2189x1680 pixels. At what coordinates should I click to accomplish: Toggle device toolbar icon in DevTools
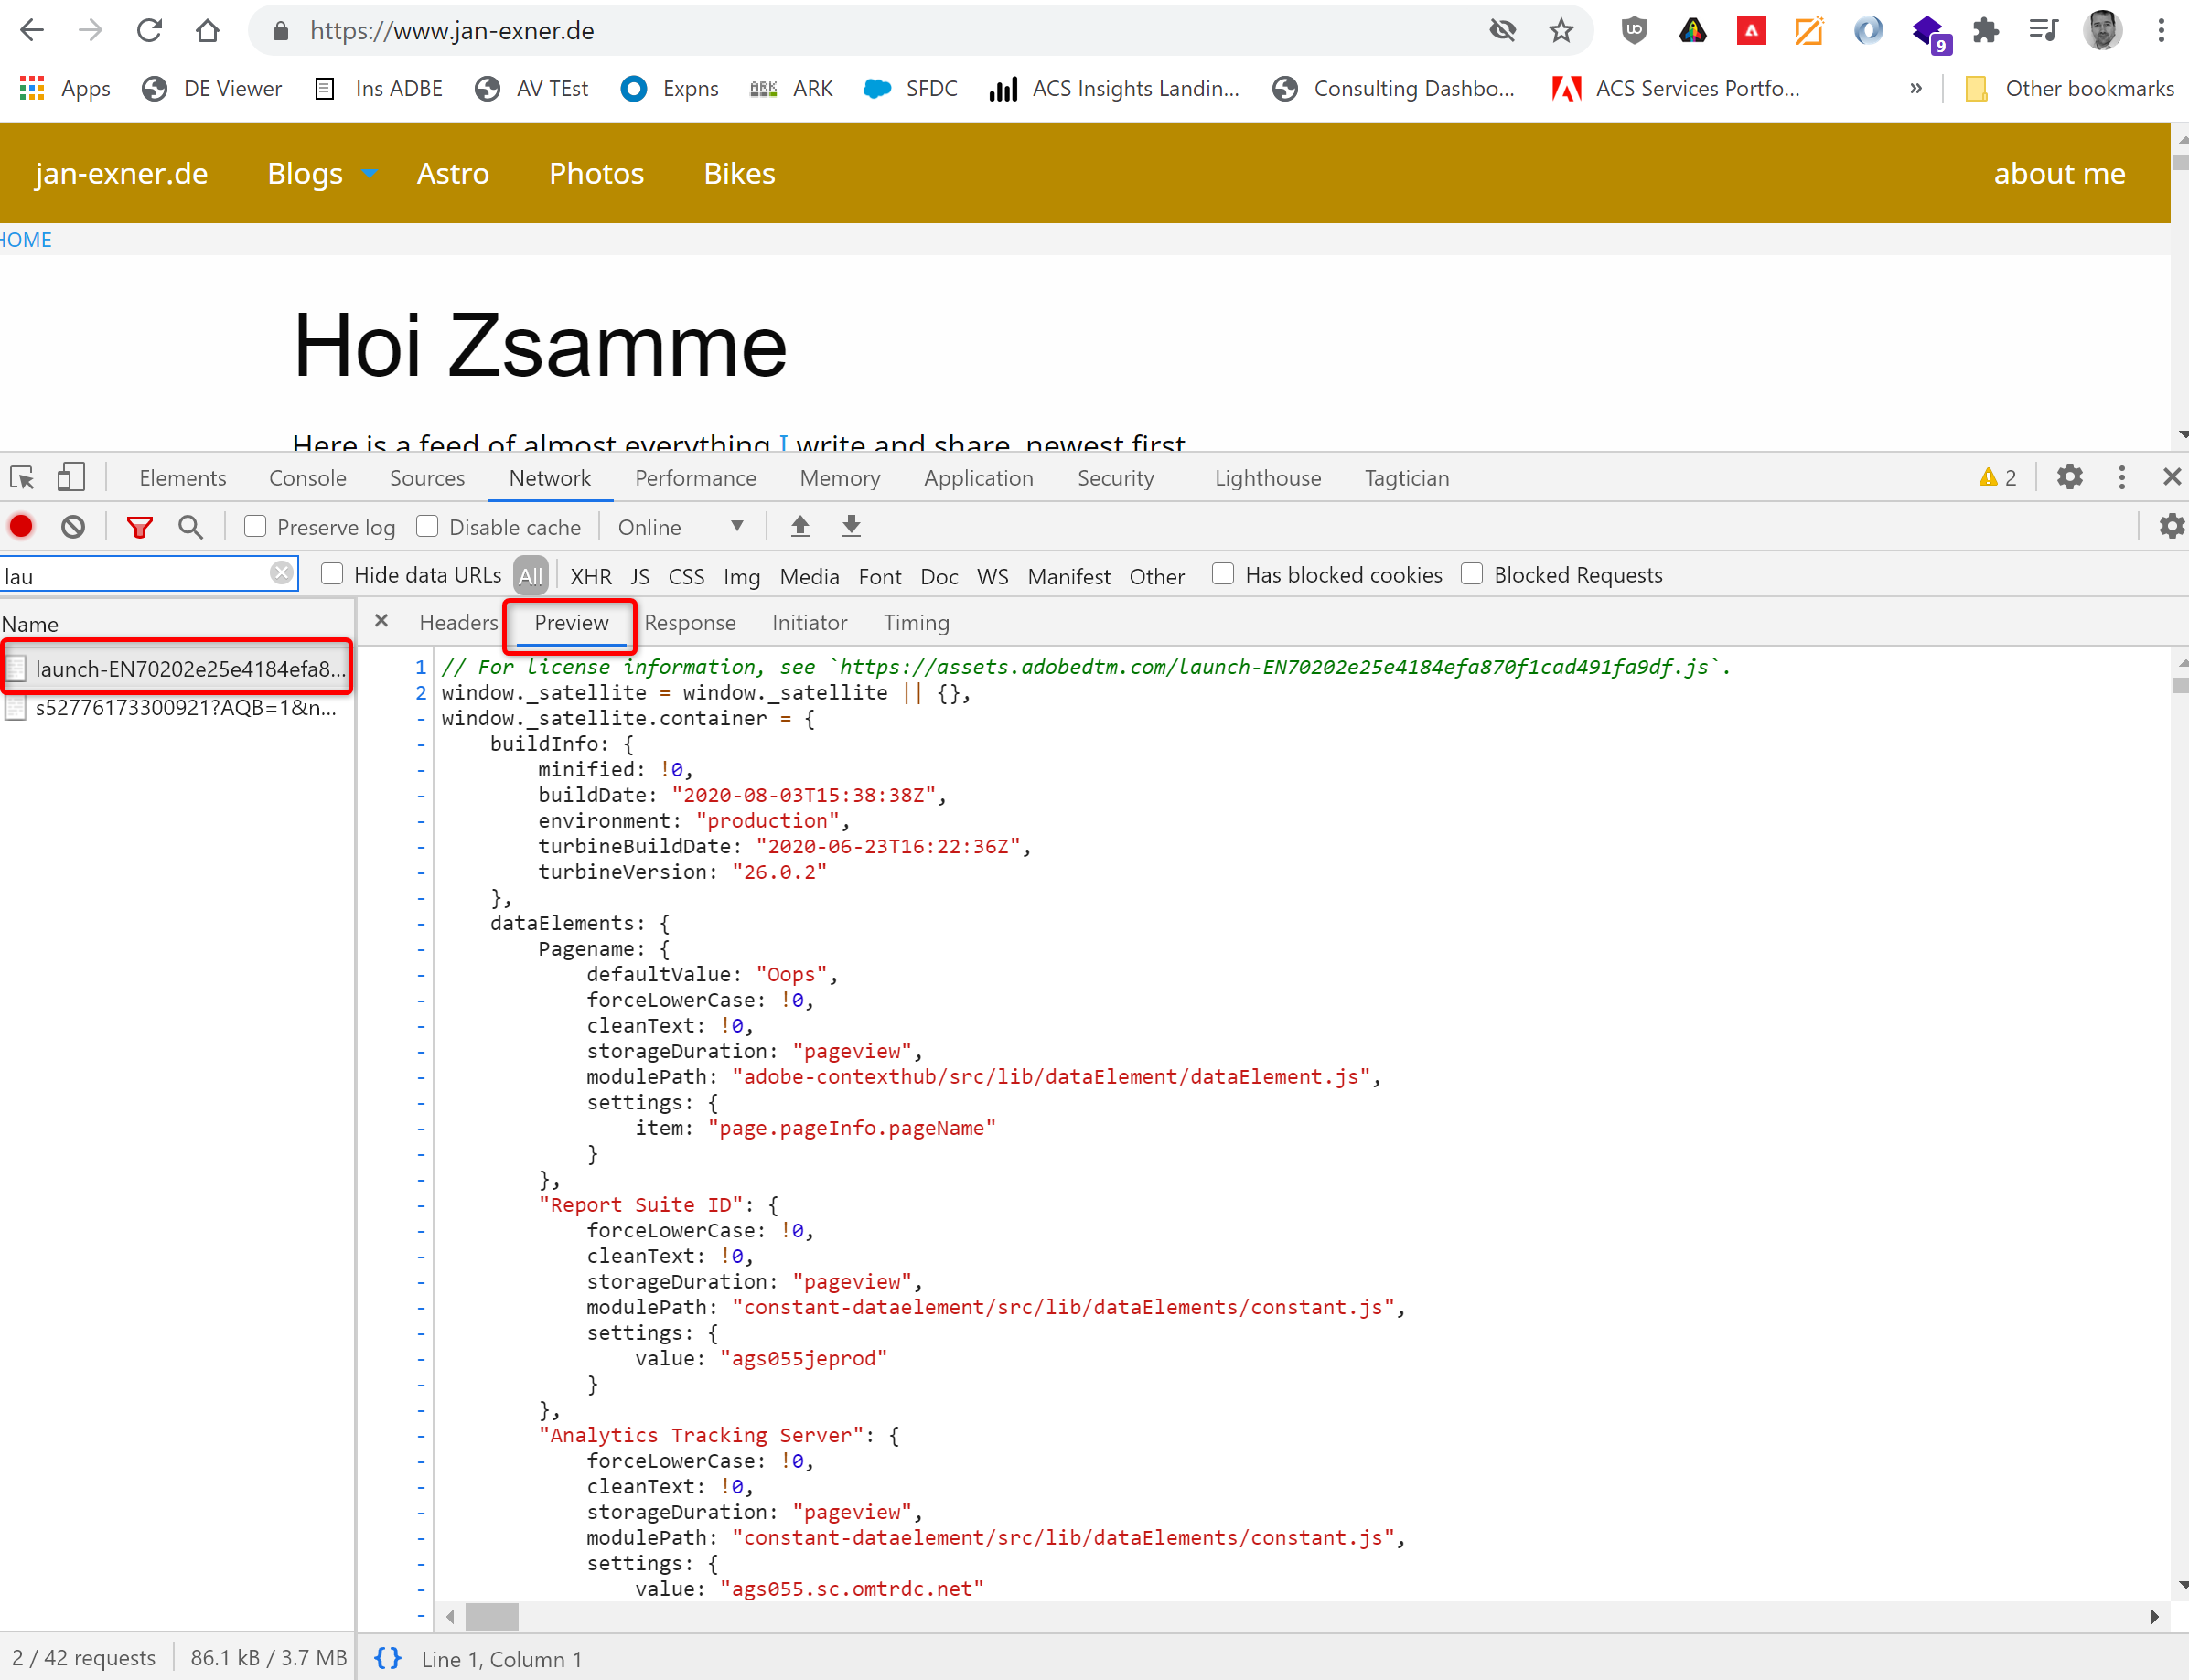[71, 478]
